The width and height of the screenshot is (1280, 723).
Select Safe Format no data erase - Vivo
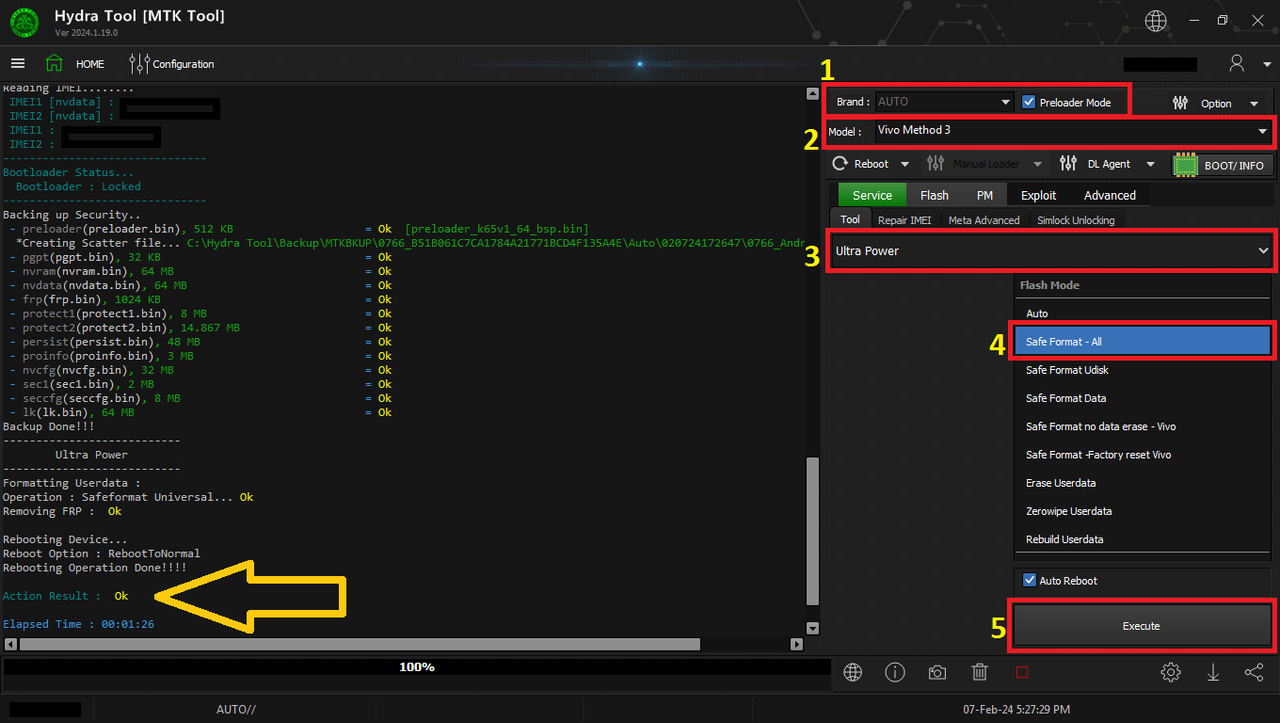pyautogui.click(x=1142, y=426)
